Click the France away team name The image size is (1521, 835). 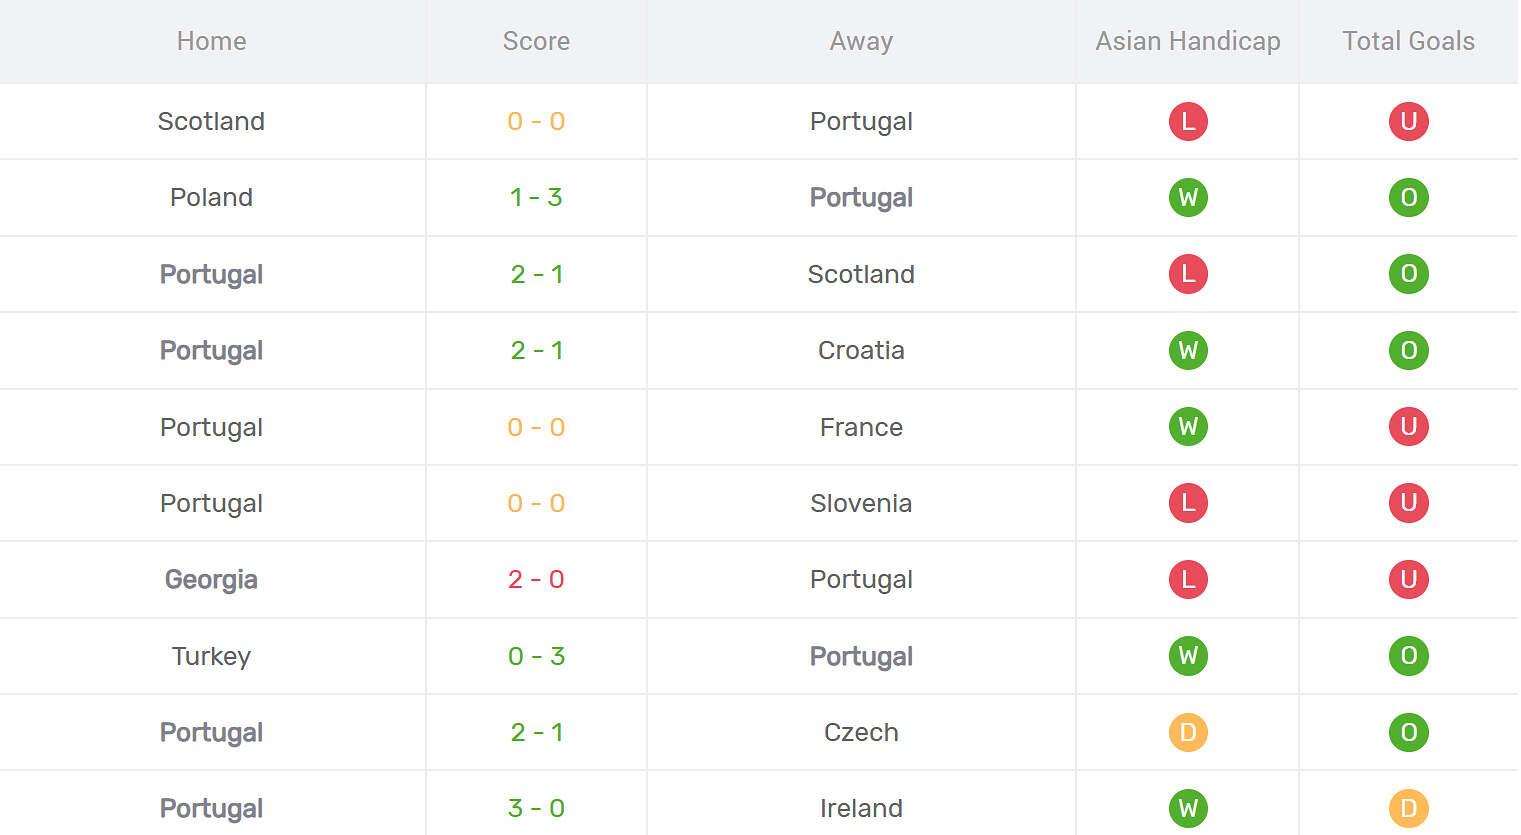click(861, 427)
